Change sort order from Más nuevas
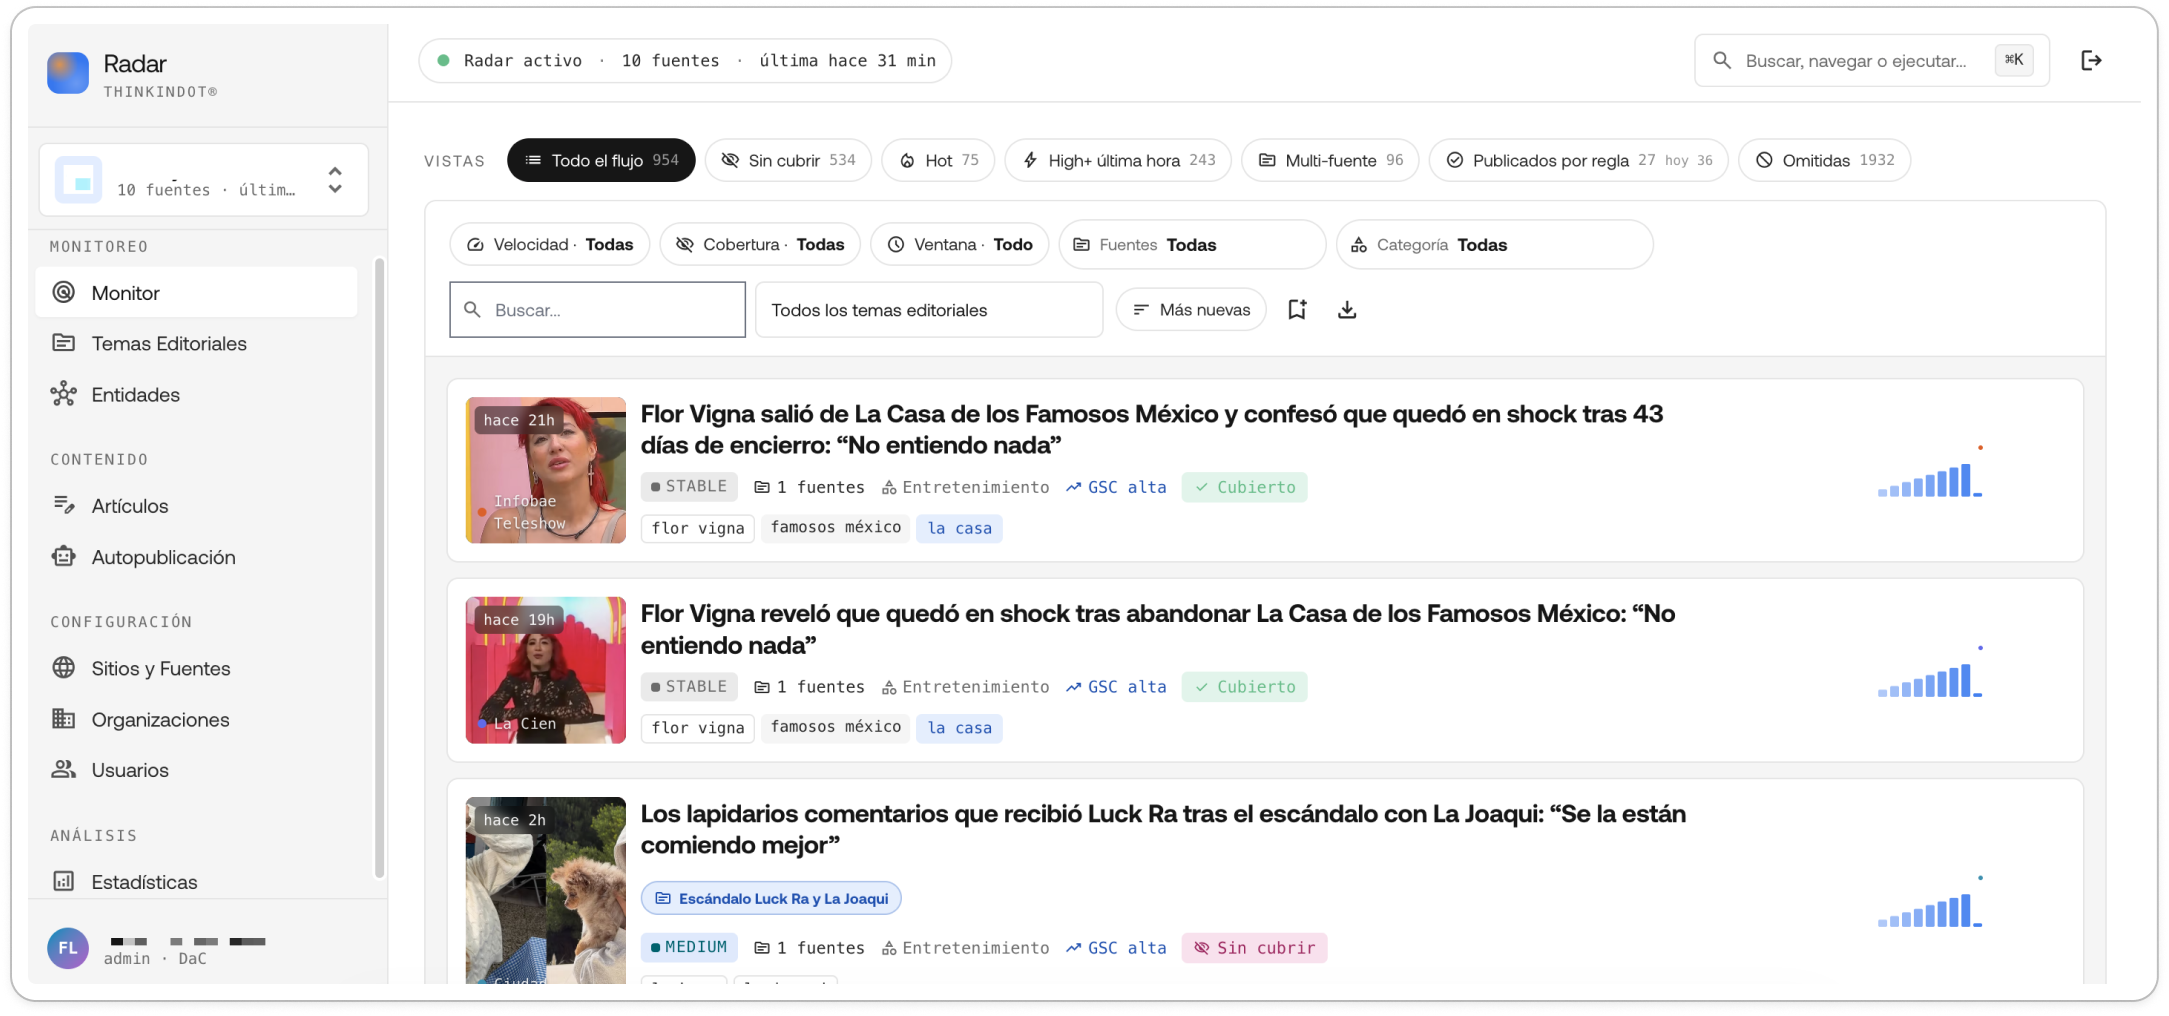Viewport: 2169px width, 1016px height. [1191, 310]
